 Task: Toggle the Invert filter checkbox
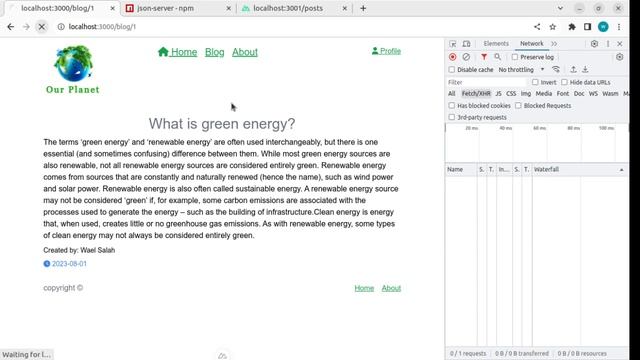(x=535, y=82)
